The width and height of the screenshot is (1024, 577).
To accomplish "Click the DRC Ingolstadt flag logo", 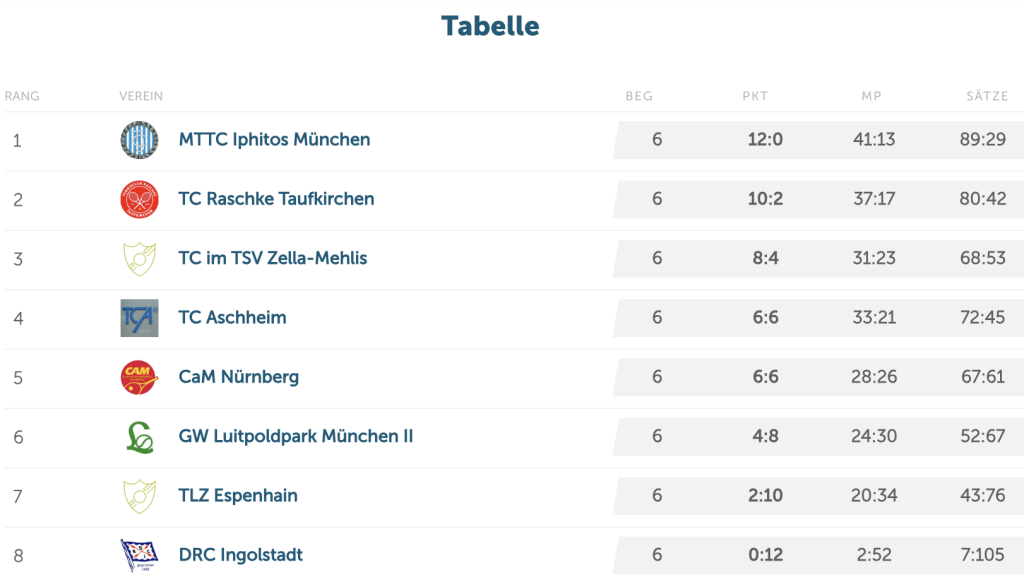I will (x=139, y=555).
